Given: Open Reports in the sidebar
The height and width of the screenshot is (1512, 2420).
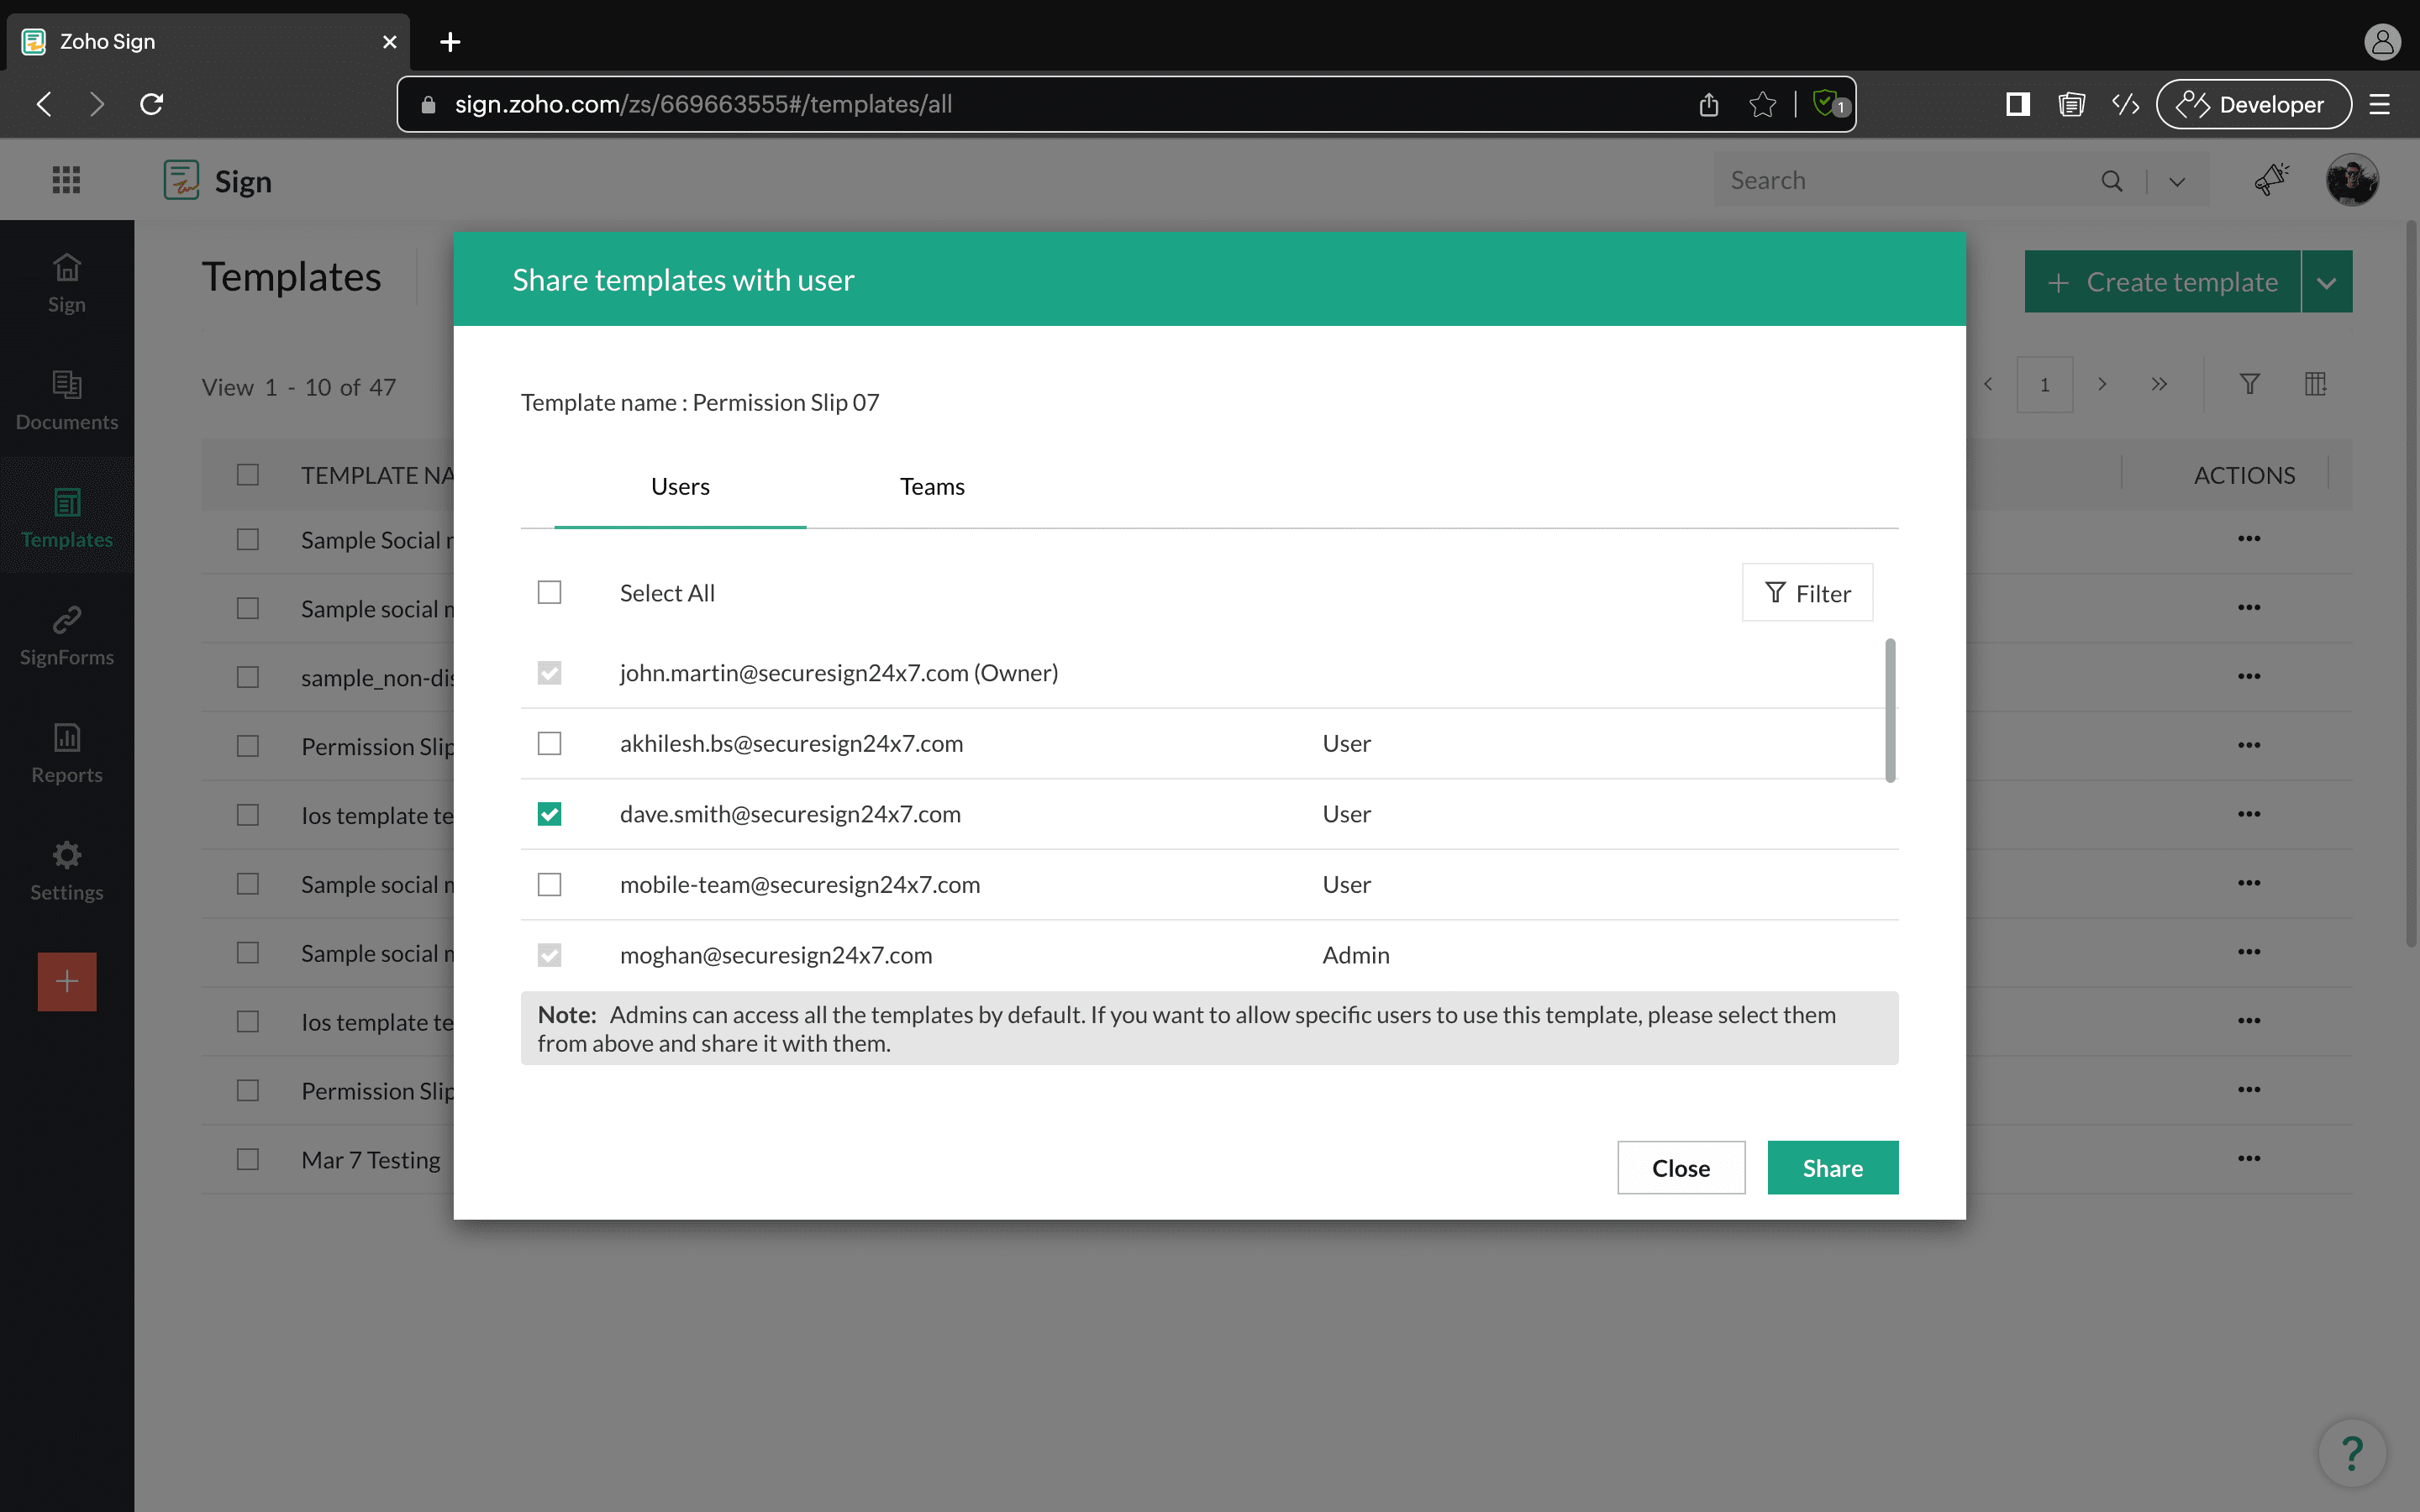Looking at the screenshot, I should pyautogui.click(x=67, y=753).
